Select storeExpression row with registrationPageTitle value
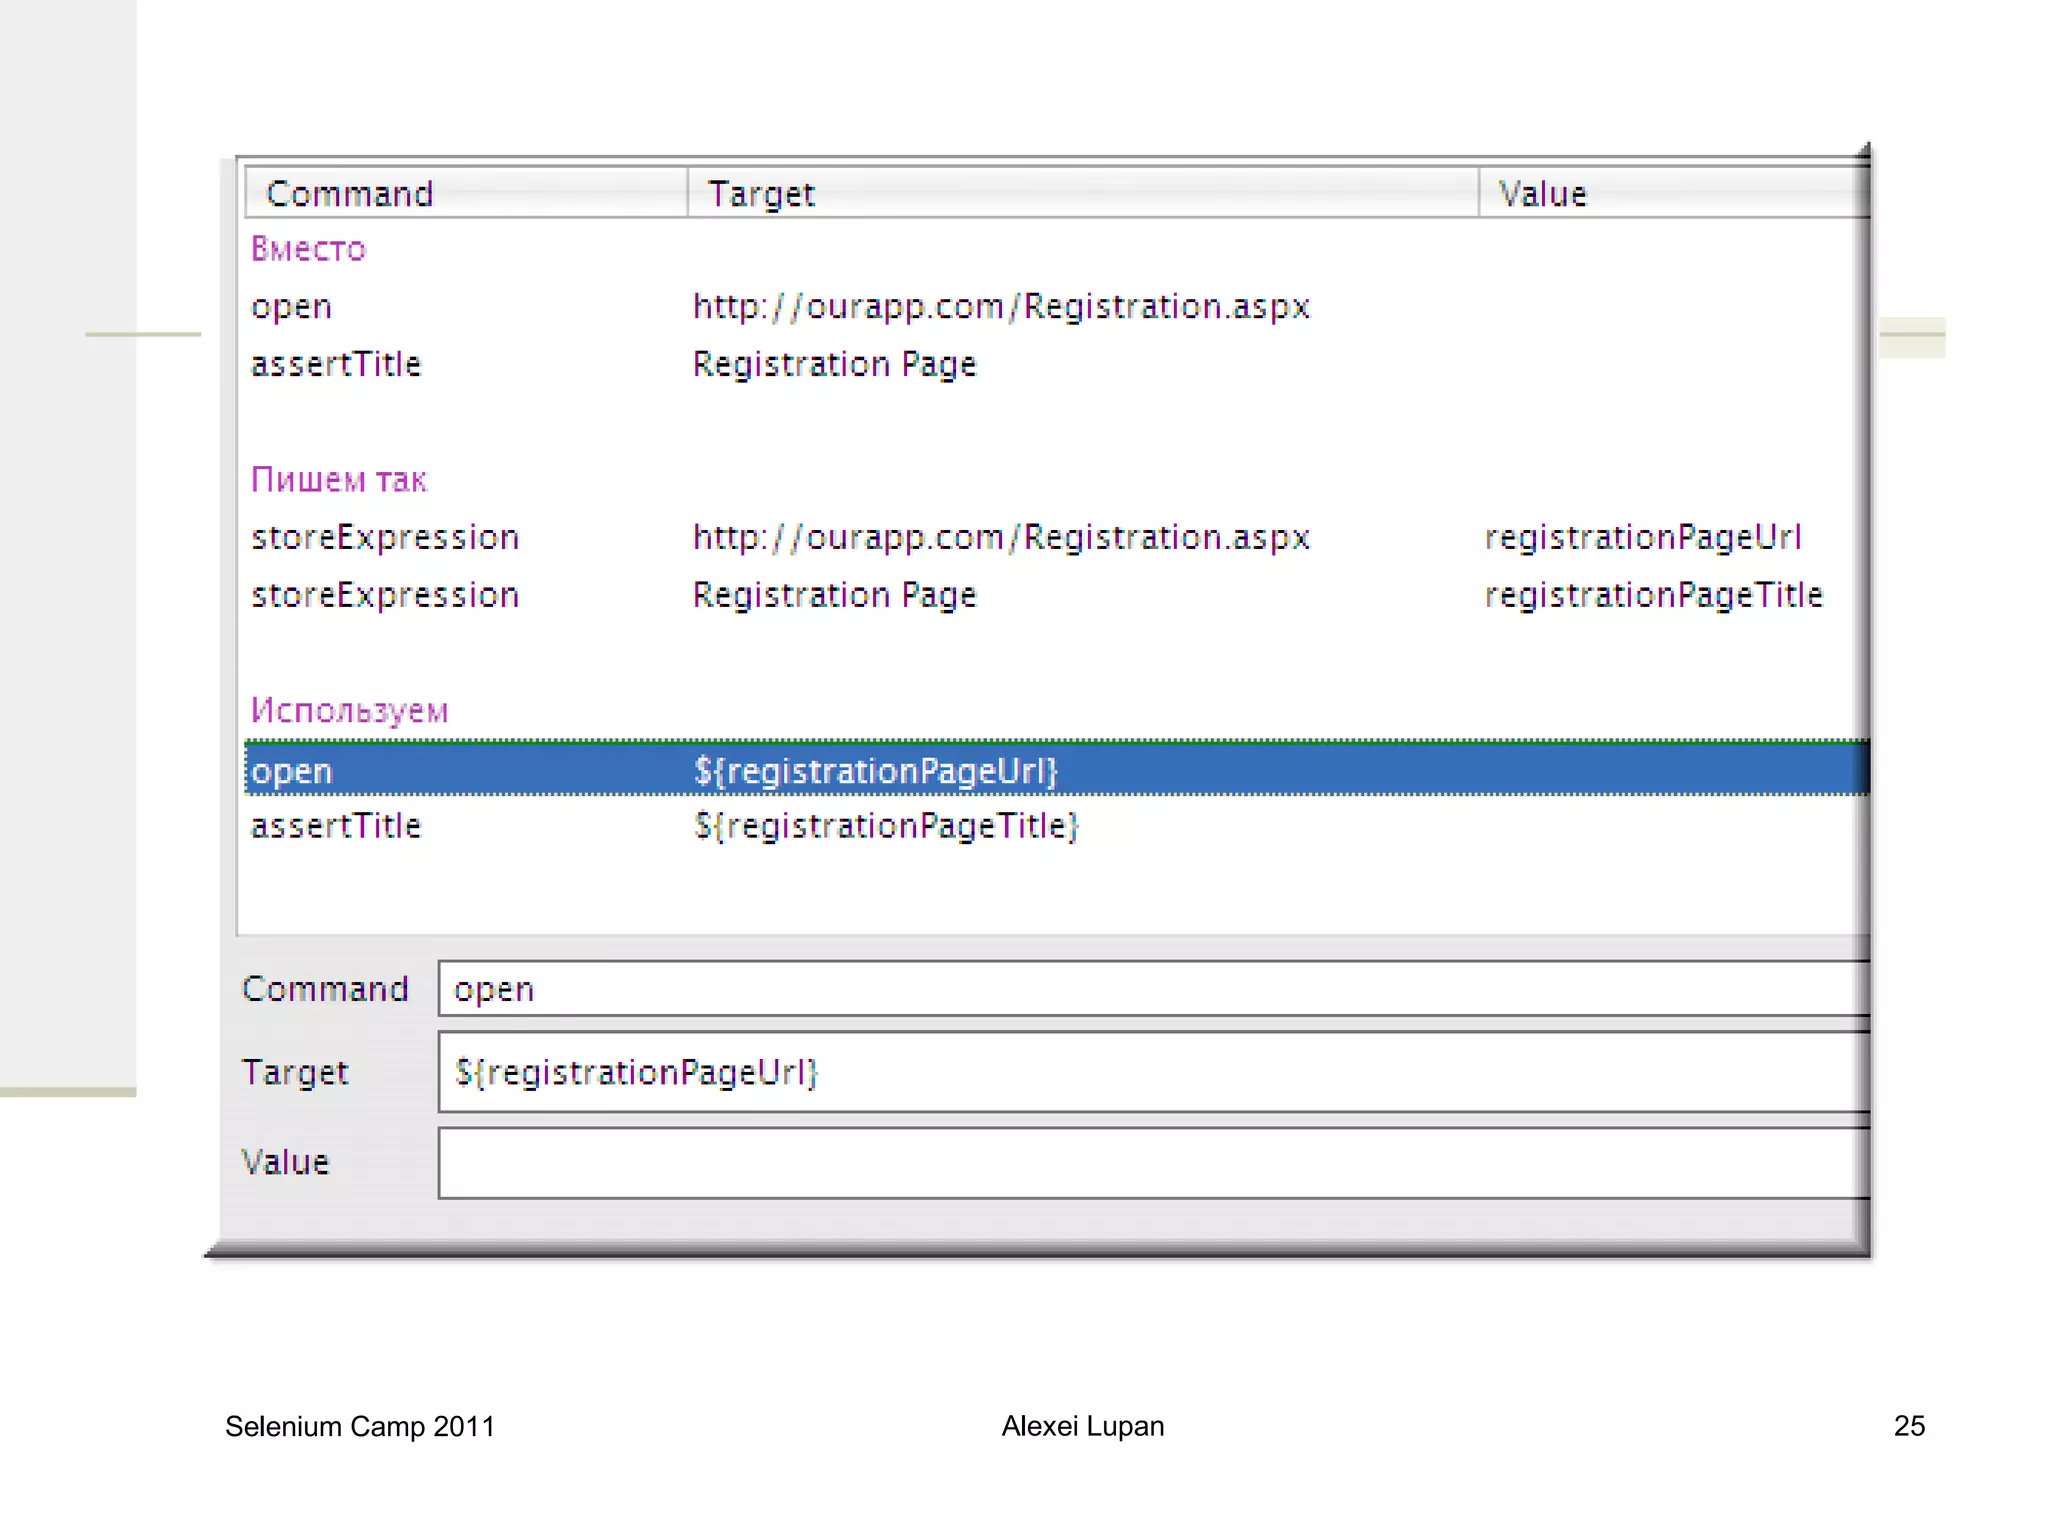Viewport: 2048px width, 1536px height. click(x=385, y=596)
